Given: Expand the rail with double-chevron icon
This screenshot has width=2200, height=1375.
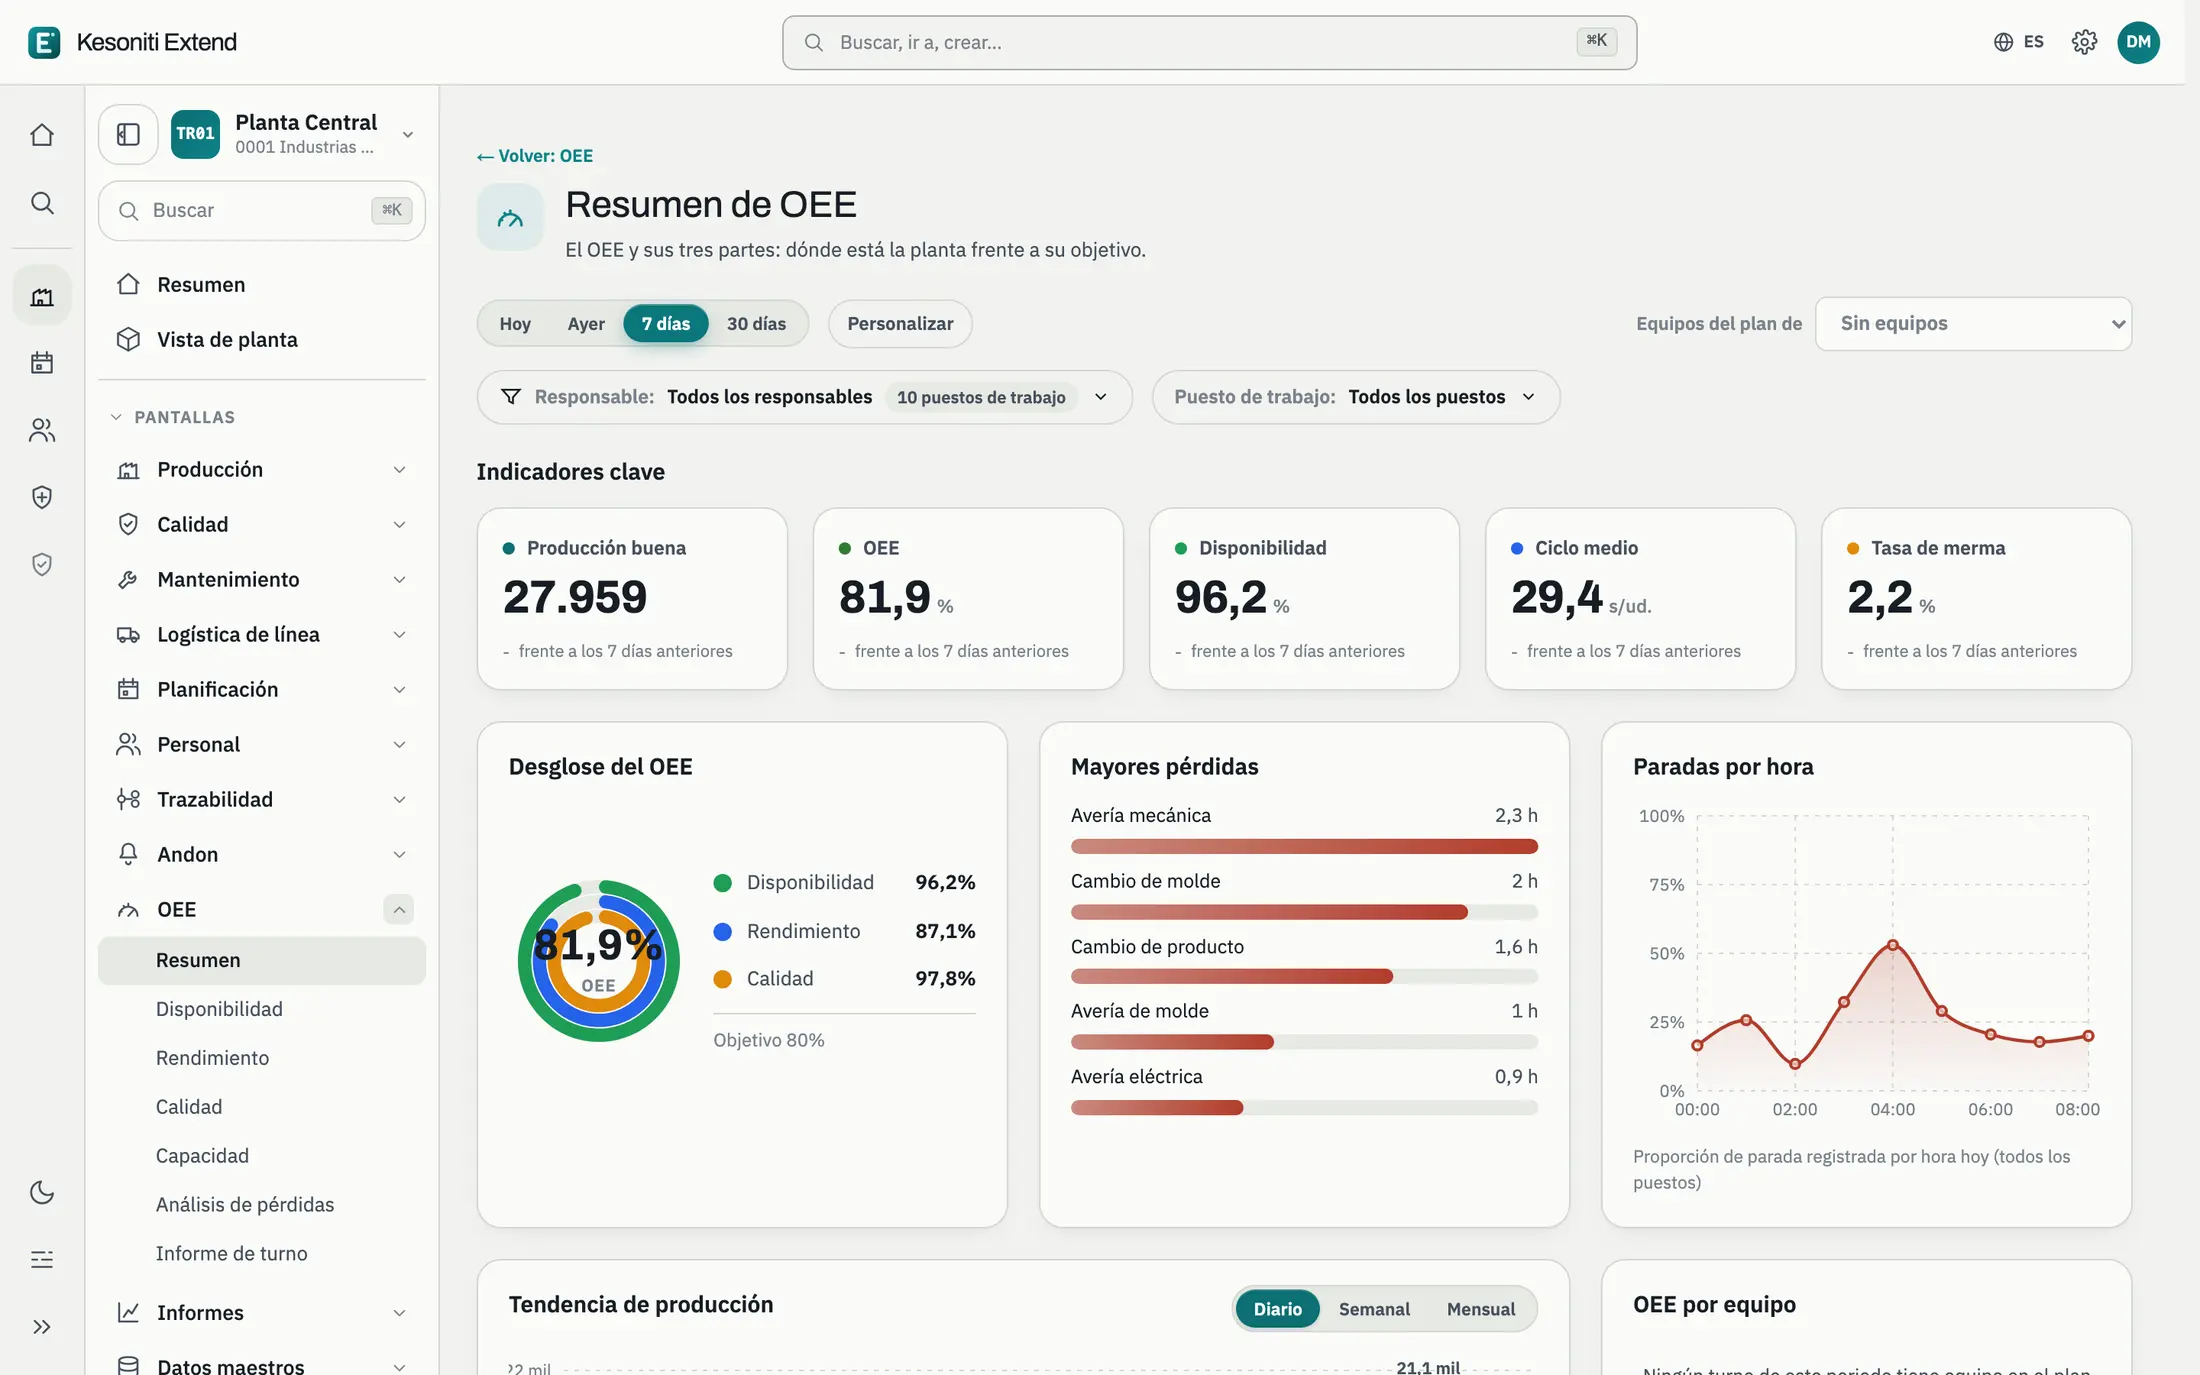Looking at the screenshot, I should tap(42, 1327).
